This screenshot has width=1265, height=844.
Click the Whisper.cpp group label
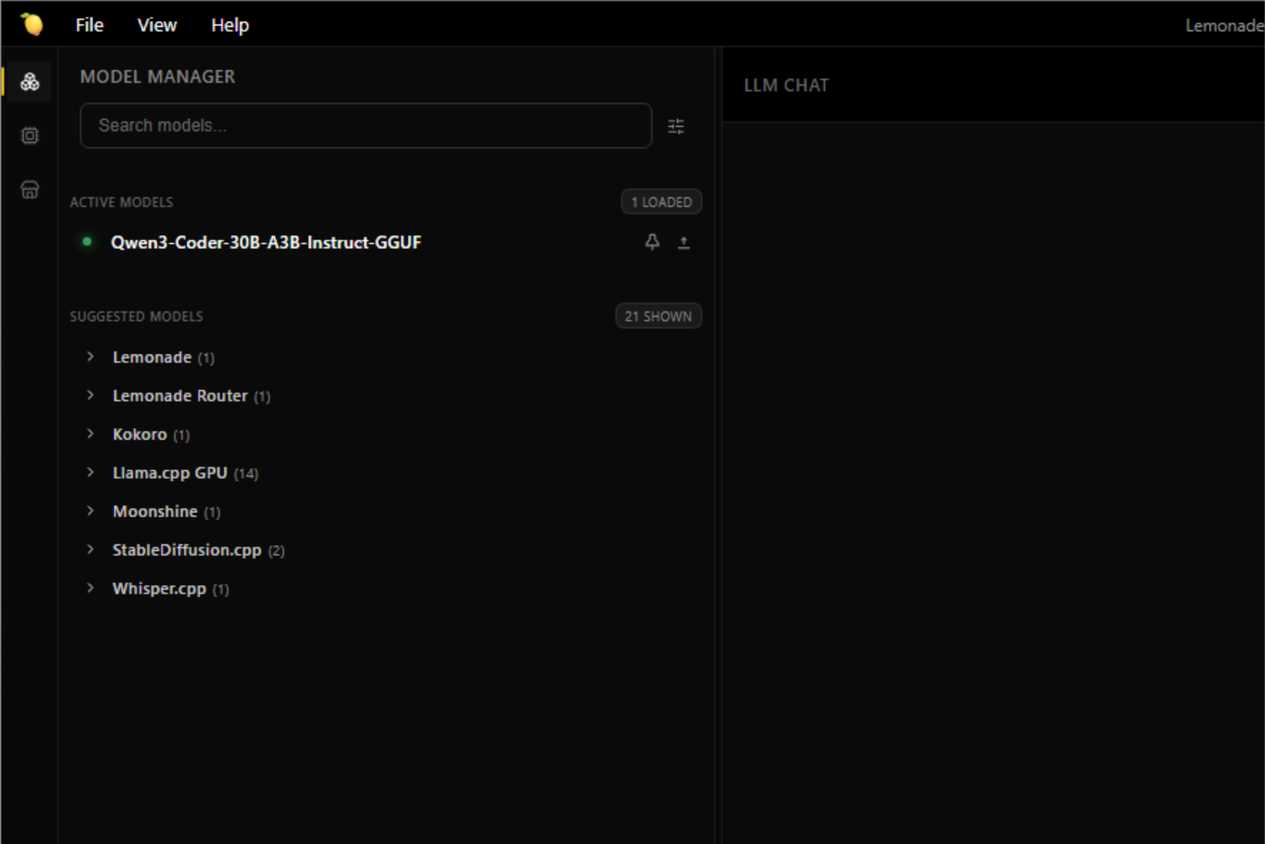[159, 589]
